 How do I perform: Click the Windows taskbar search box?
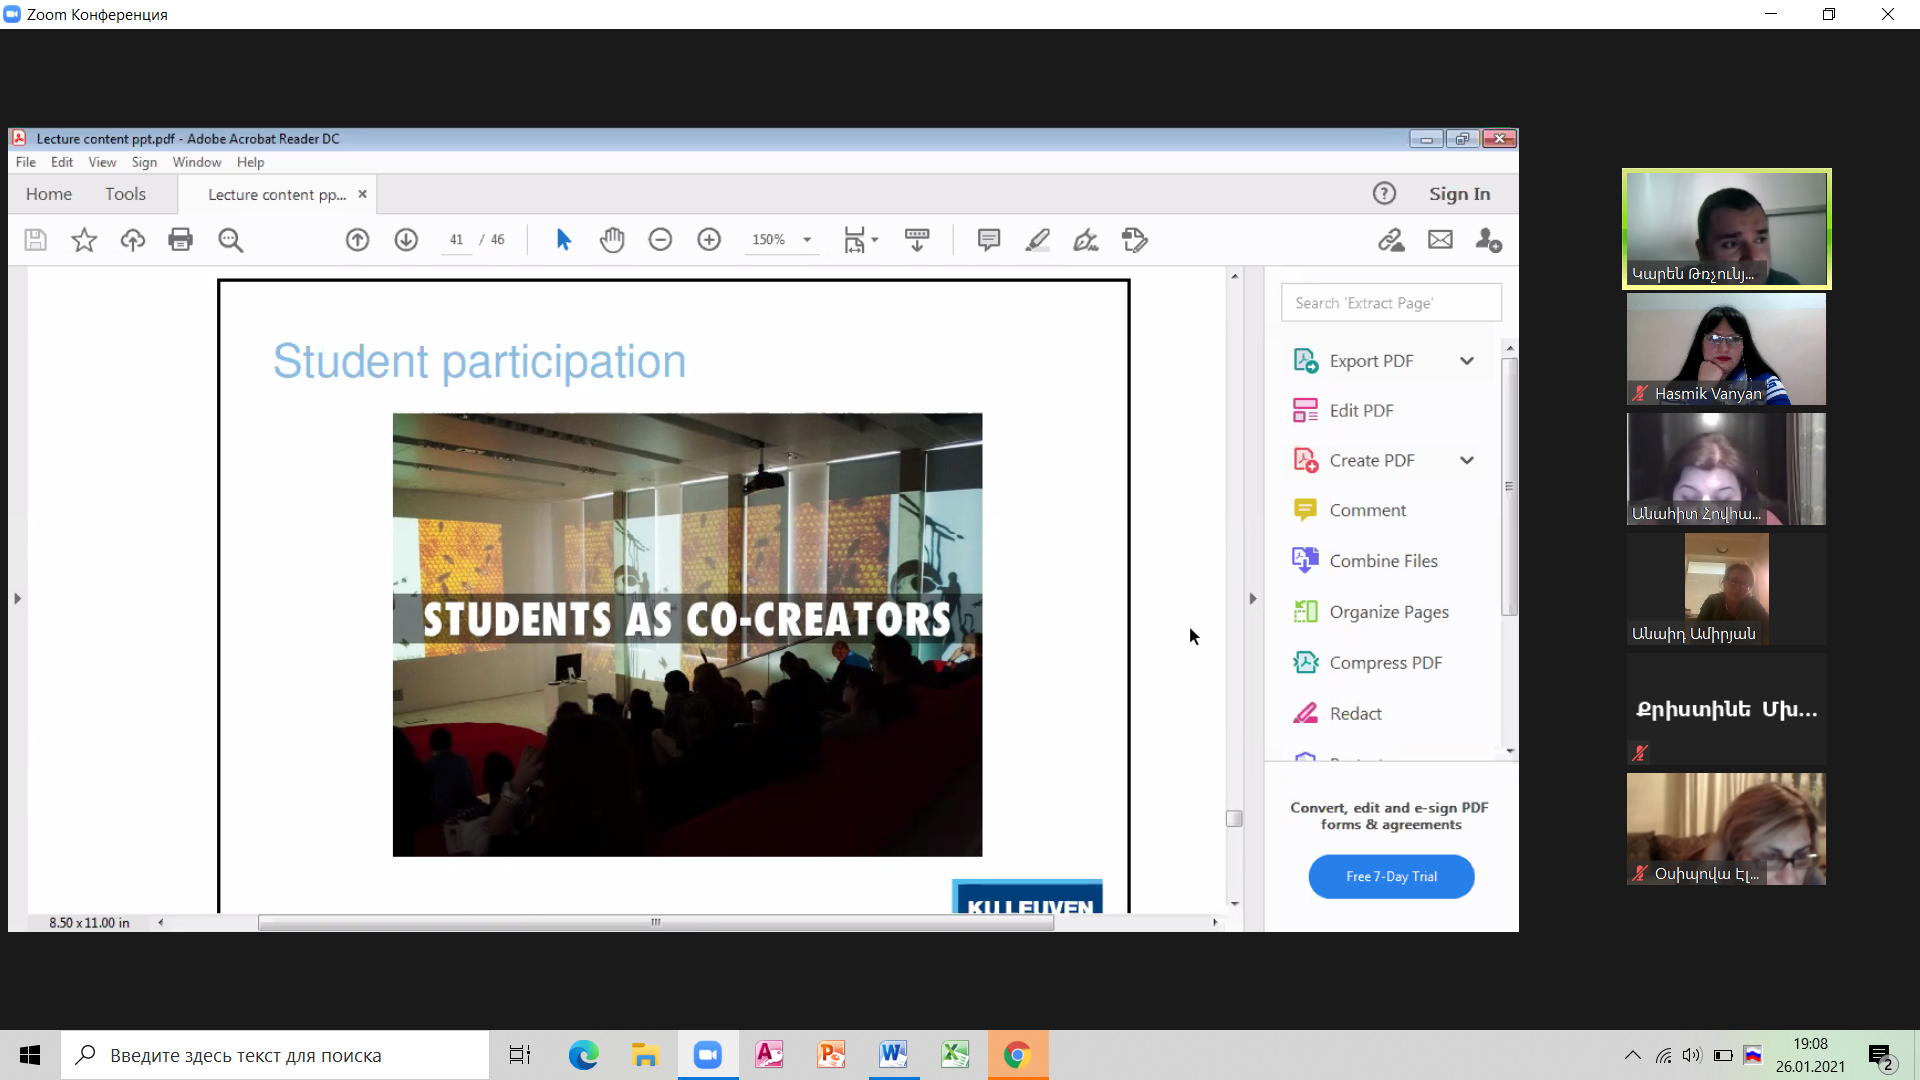point(276,1055)
